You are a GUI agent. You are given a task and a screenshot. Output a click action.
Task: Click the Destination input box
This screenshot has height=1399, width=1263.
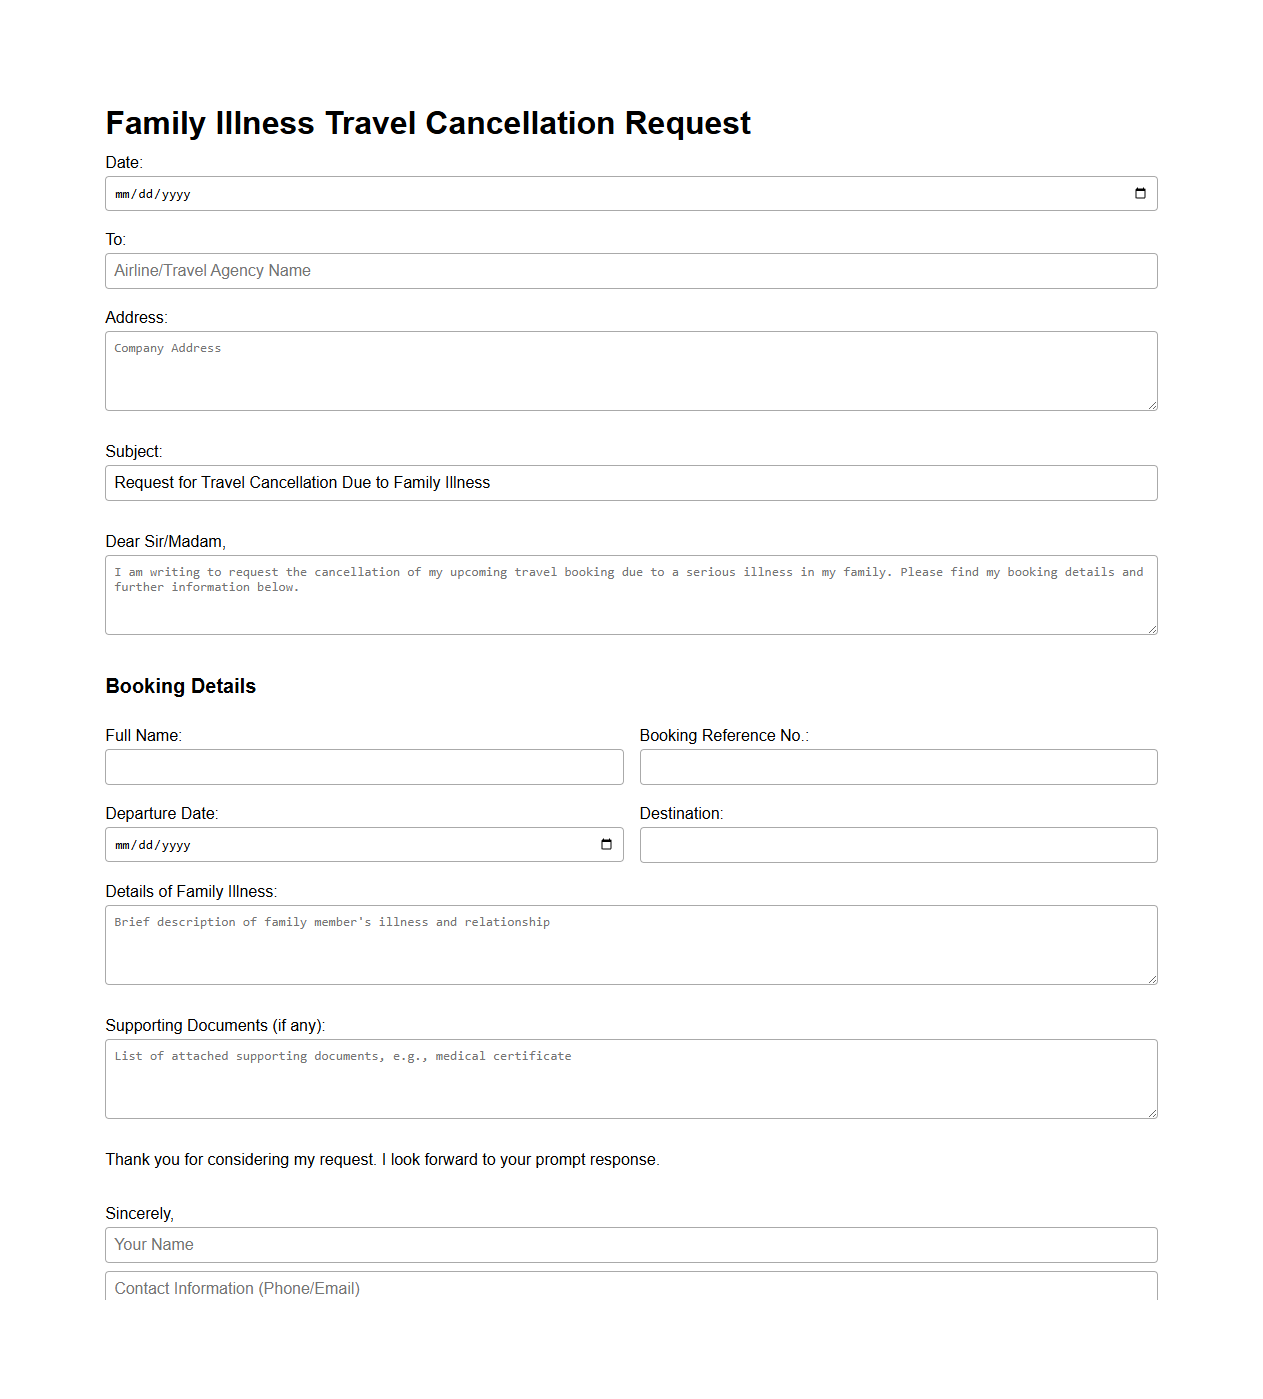(898, 844)
